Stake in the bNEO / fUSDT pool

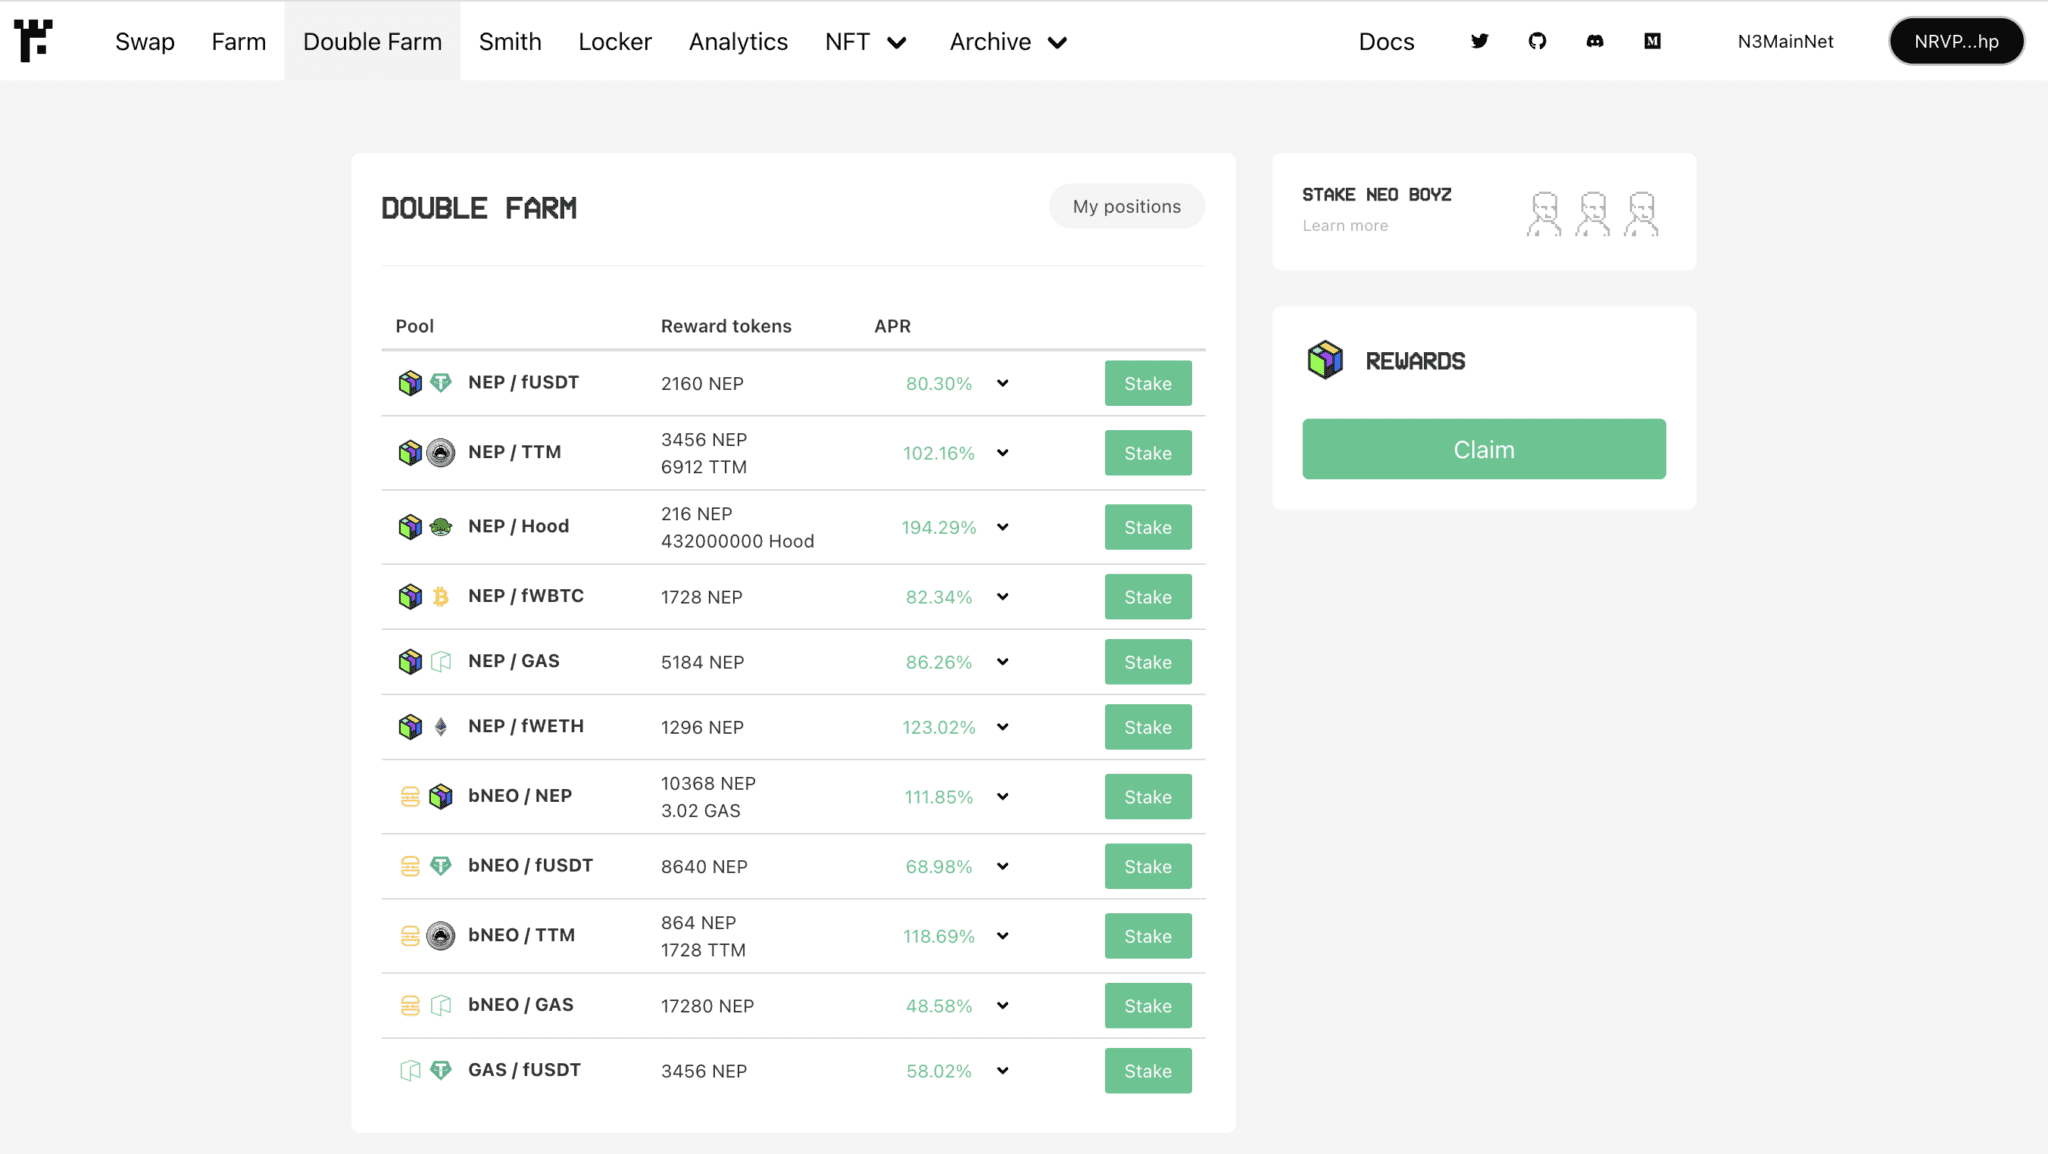[1148, 866]
